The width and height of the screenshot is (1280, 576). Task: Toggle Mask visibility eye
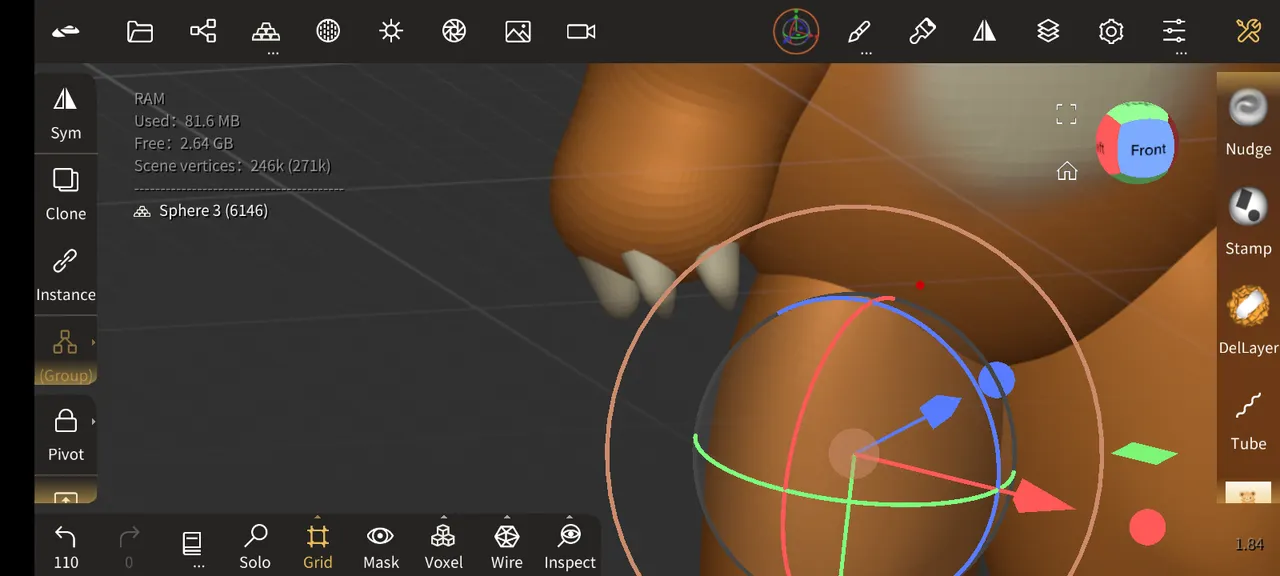coord(381,547)
